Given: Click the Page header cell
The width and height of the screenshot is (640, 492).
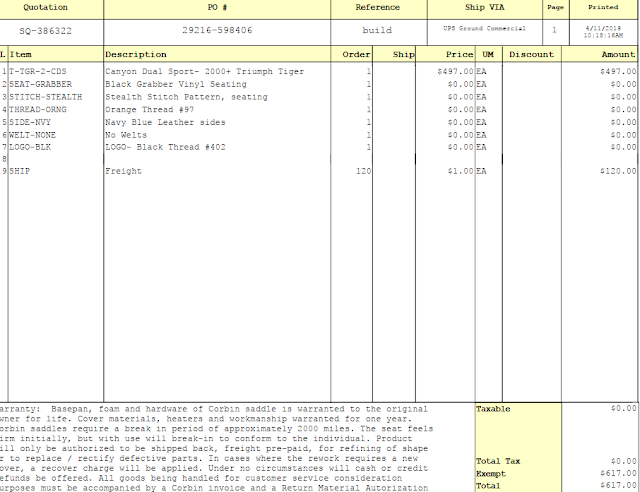Looking at the screenshot, I should coord(556,7).
